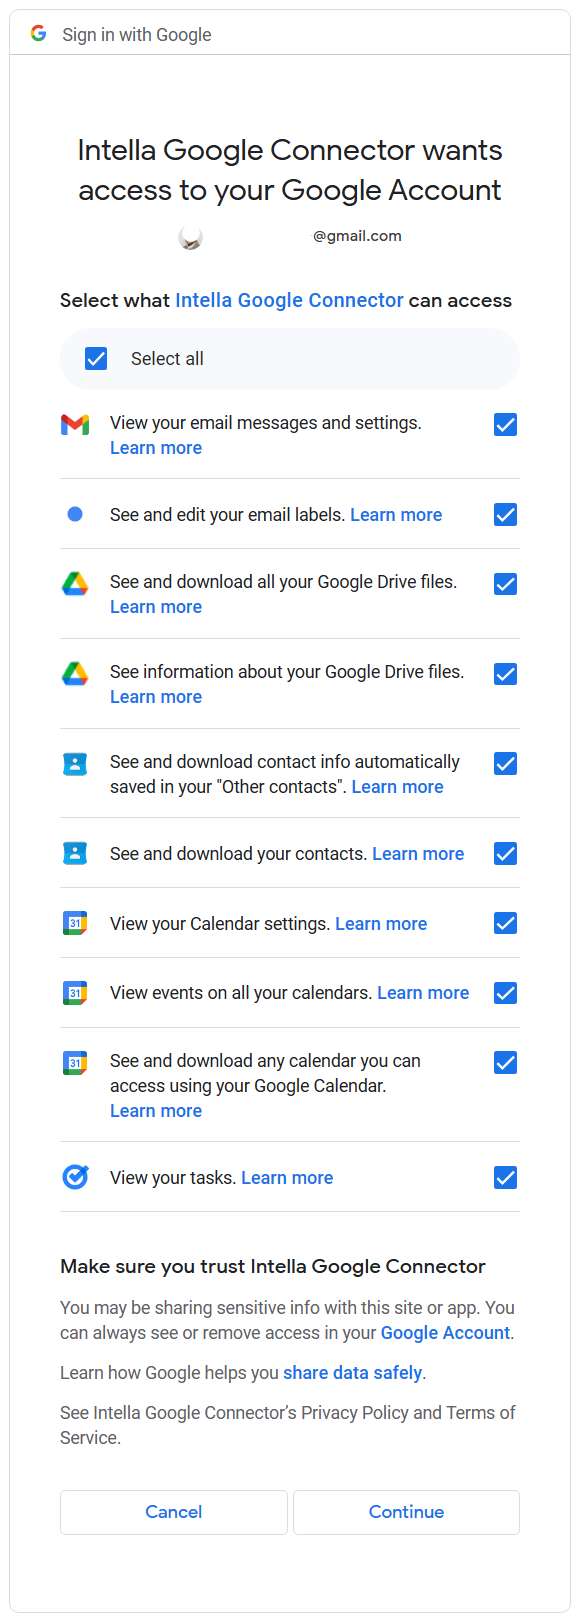Click the Tasks icon beside View your tasks

coord(75,1177)
